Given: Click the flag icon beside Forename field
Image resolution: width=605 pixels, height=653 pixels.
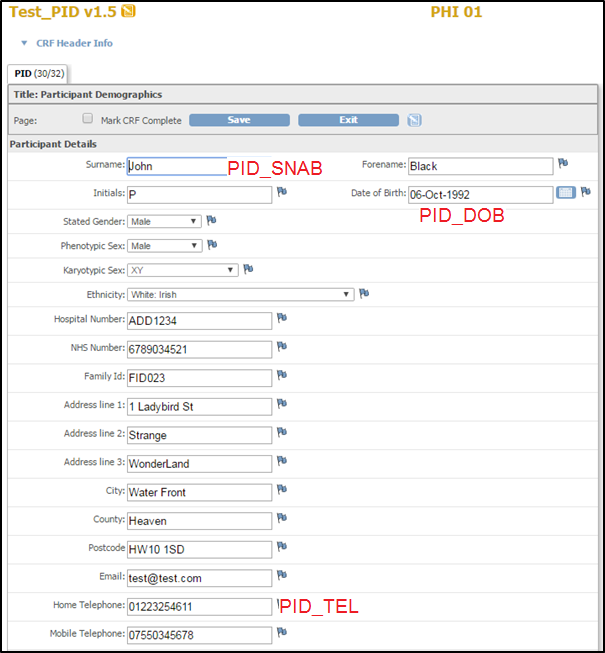Looking at the screenshot, I should coord(563,163).
